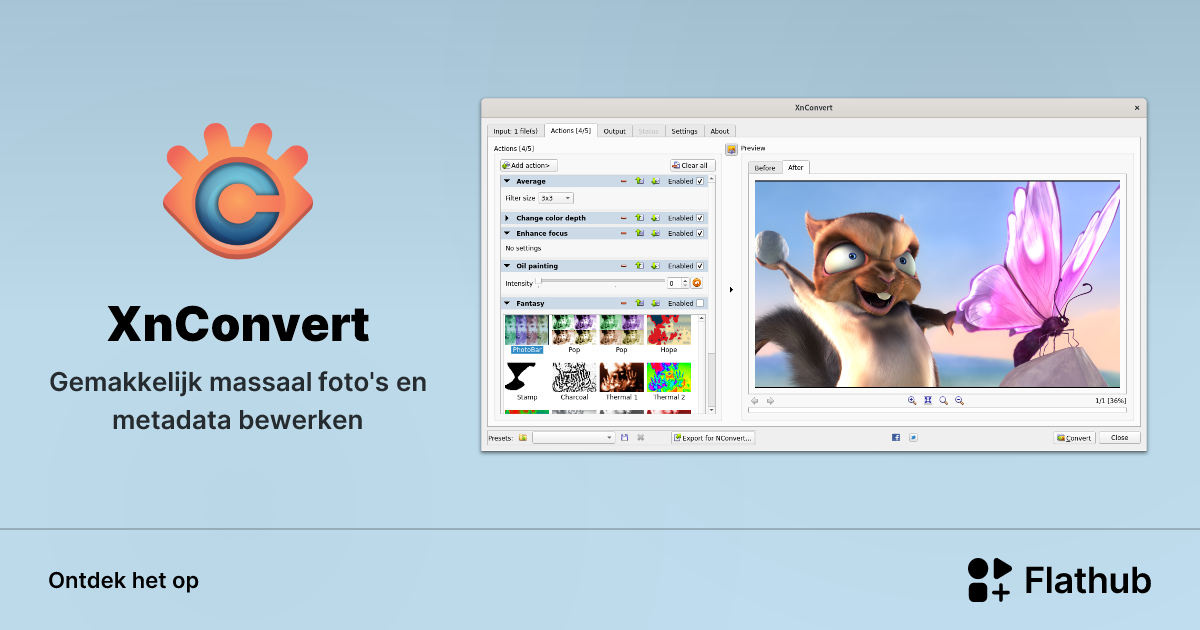1200x630 pixels.
Task: Switch to the Output tab
Action: coord(614,131)
